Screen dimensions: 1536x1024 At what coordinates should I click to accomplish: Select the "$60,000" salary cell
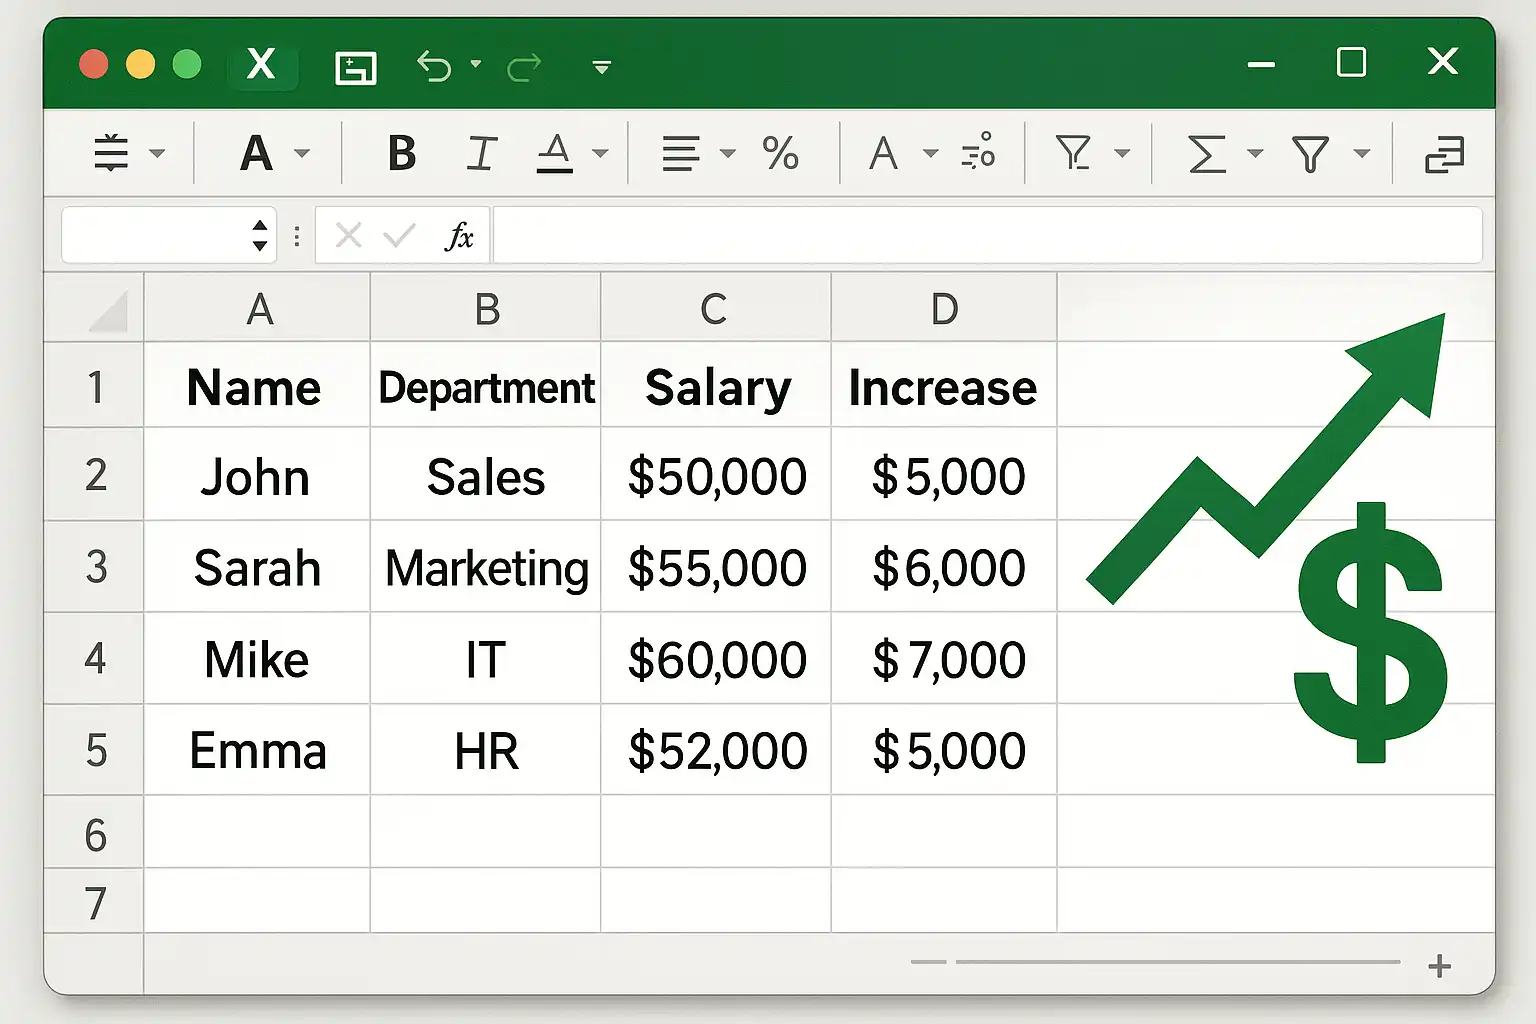pos(716,659)
